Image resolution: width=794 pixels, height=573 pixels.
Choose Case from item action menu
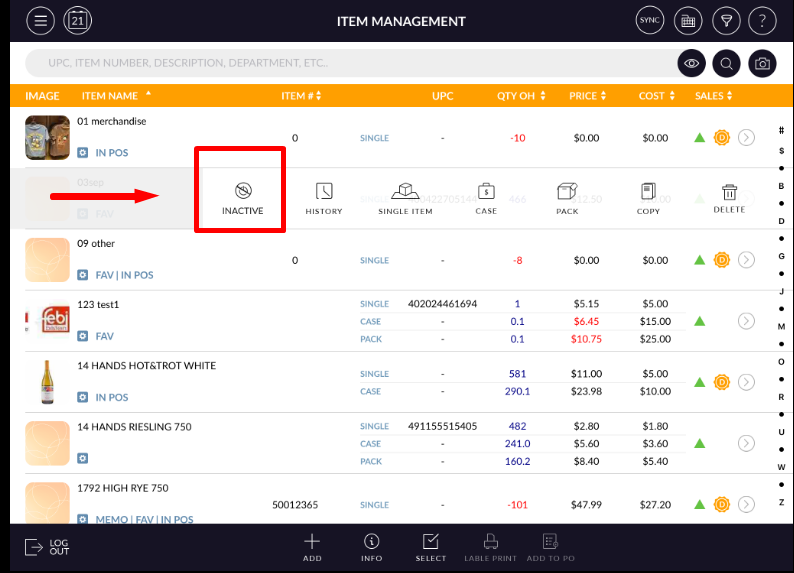click(486, 197)
